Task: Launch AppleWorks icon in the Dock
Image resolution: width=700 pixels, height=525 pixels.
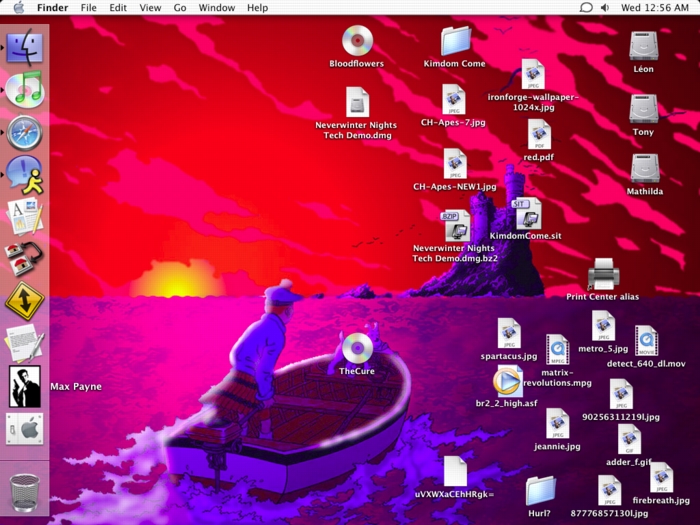Action: pyautogui.click(x=25, y=216)
